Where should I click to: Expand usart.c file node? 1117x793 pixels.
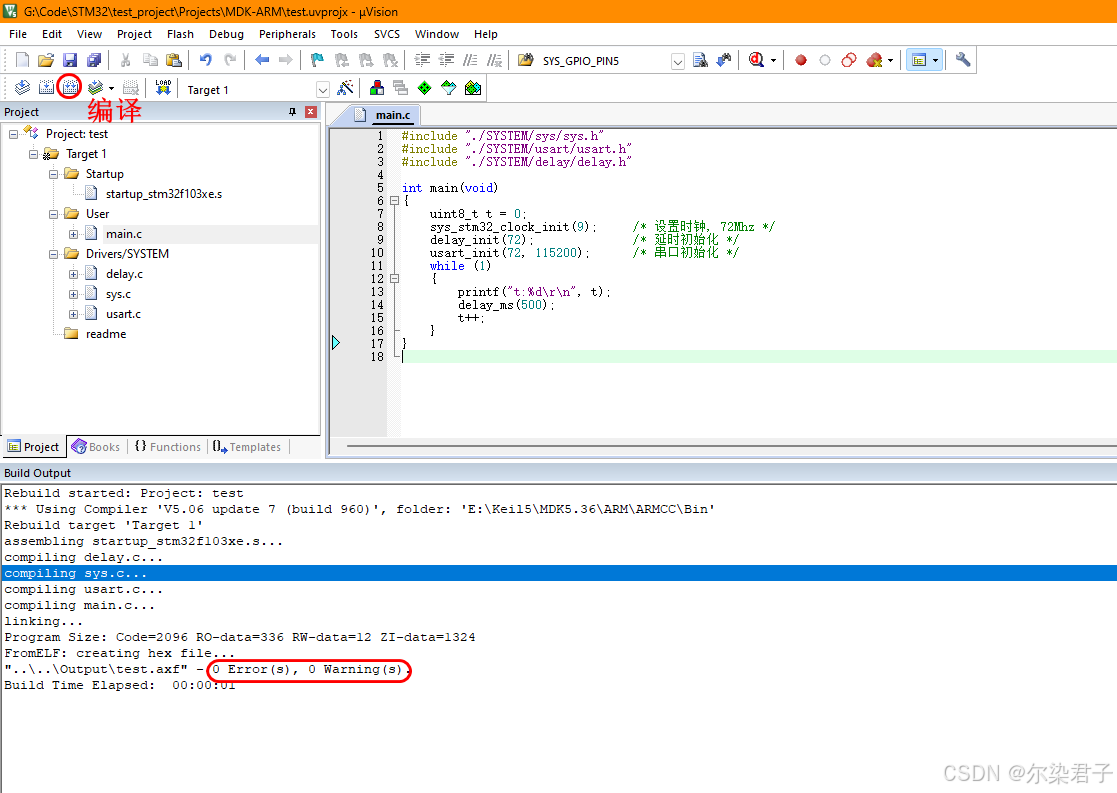[x=73, y=313]
